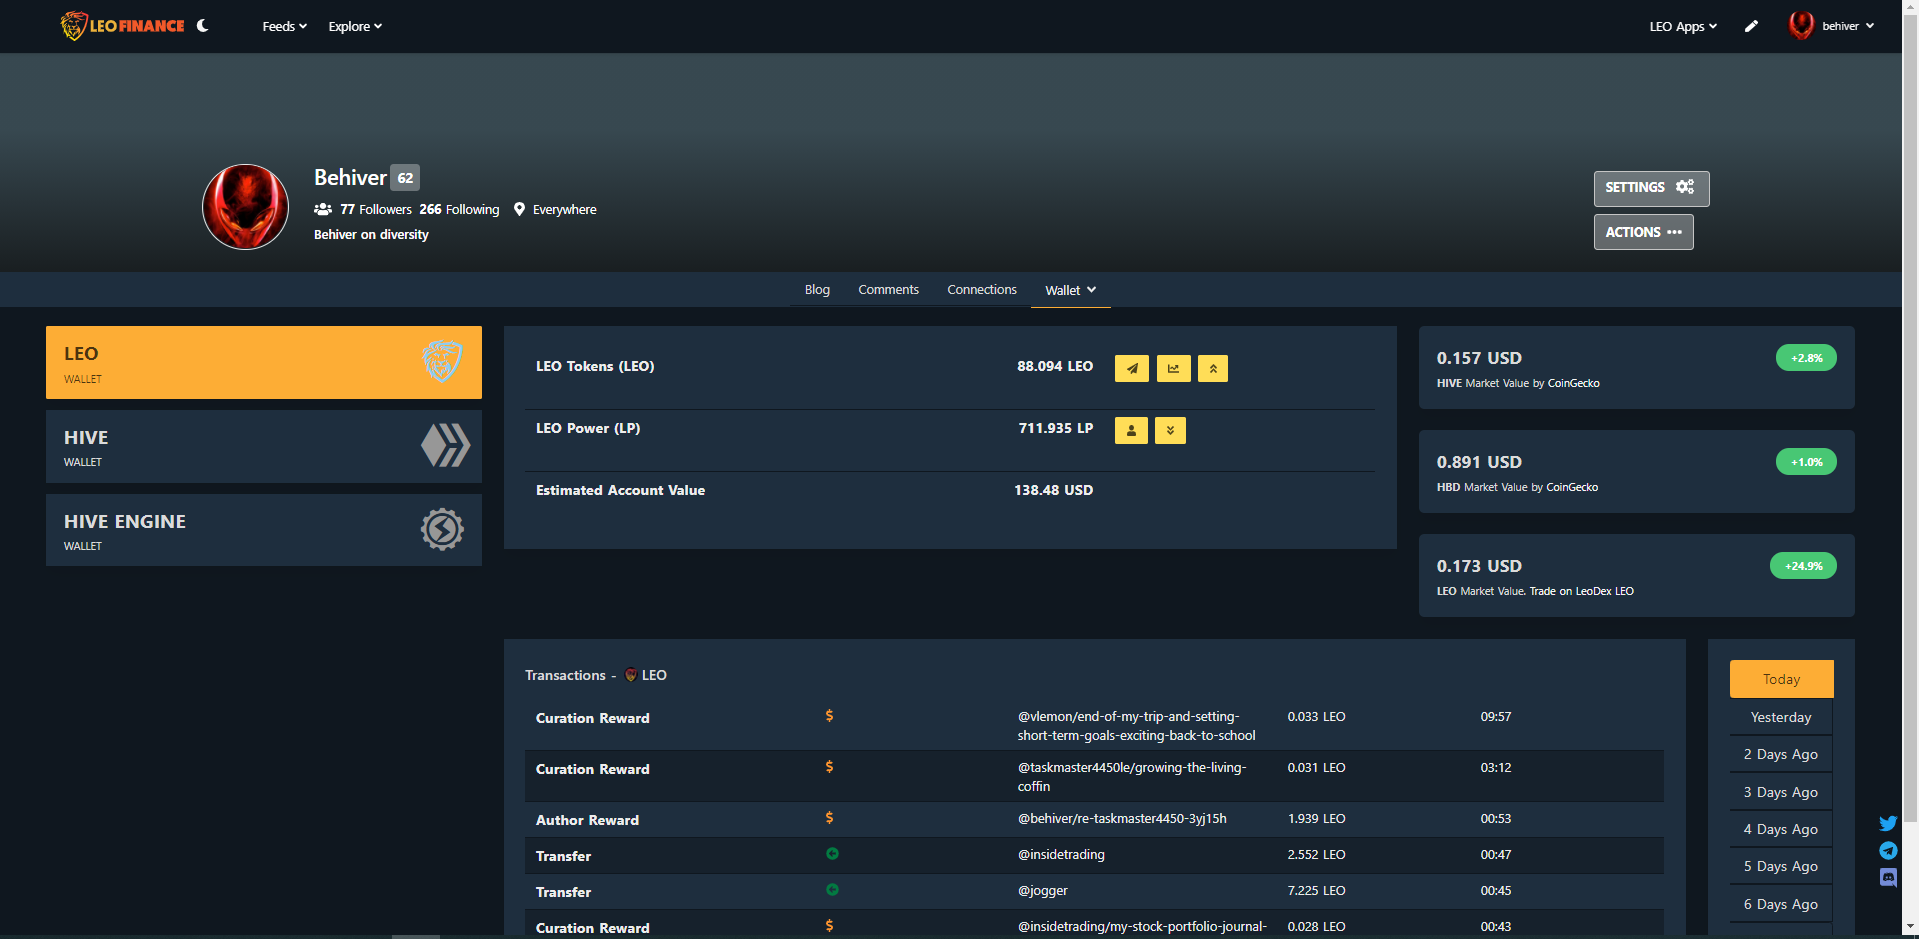The image size is (1919, 939).
Task: Select the 4 Days Ago filter
Action: coord(1781,830)
